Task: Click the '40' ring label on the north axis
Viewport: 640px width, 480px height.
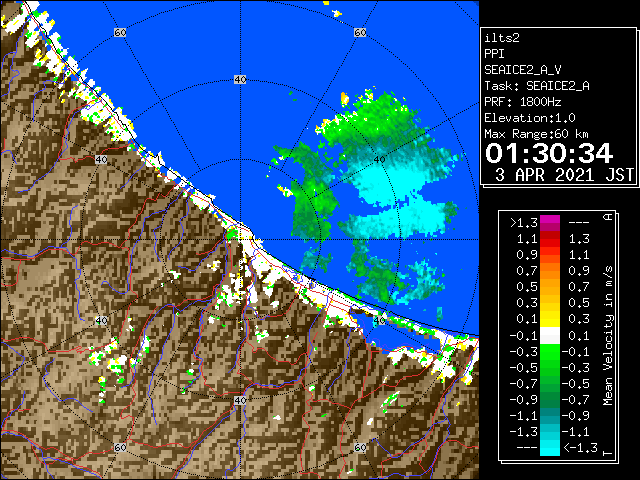Action: point(240,80)
